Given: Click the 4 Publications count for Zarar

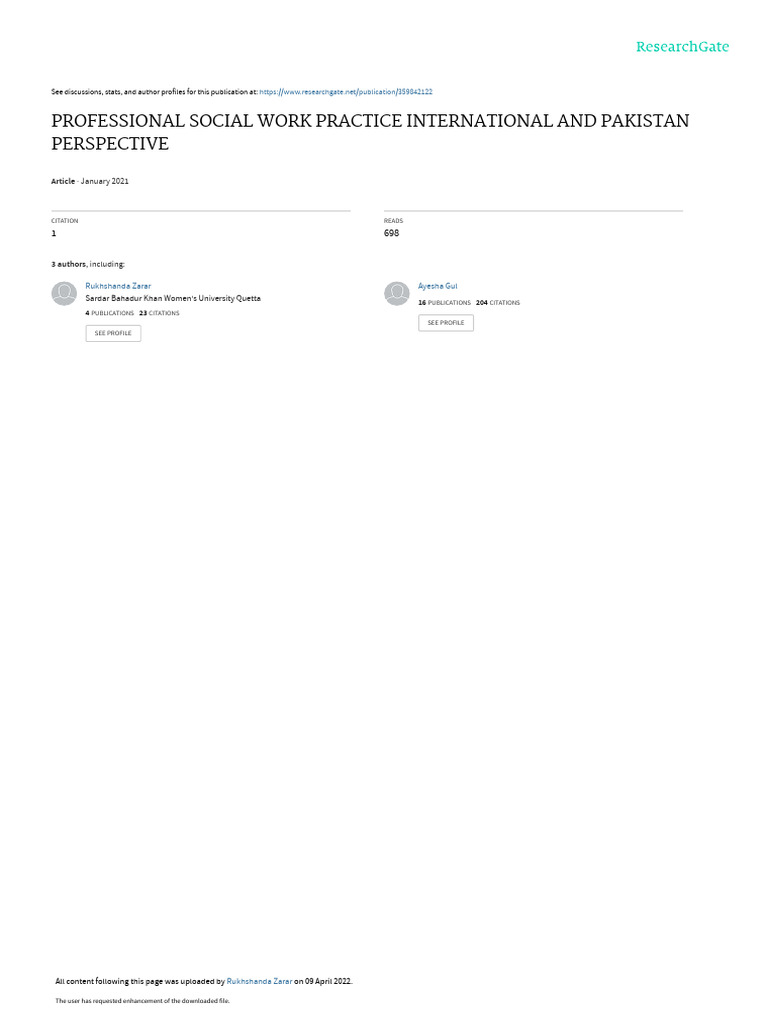Looking at the screenshot, I should (x=110, y=313).
